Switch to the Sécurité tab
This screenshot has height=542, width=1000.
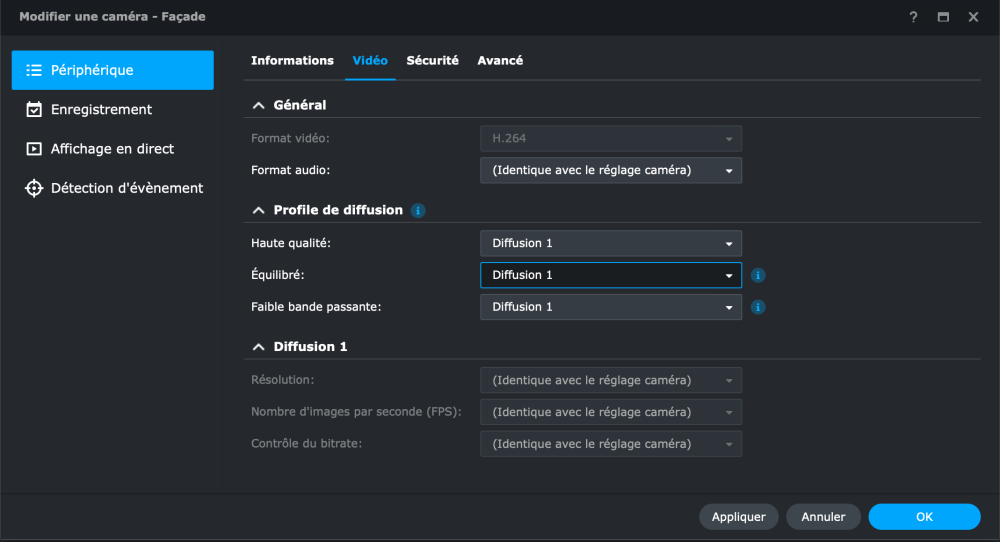pos(432,61)
